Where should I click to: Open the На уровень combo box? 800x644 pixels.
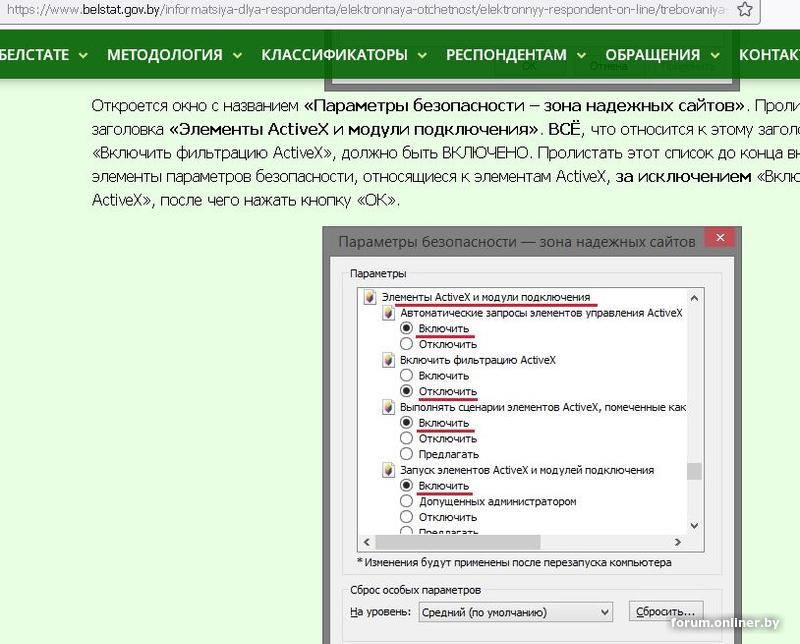(x=515, y=612)
